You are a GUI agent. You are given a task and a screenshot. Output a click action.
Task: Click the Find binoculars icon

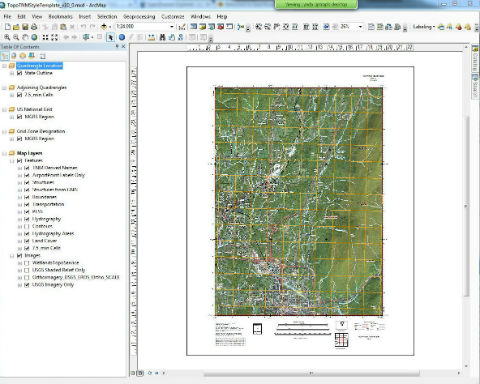click(x=162, y=37)
